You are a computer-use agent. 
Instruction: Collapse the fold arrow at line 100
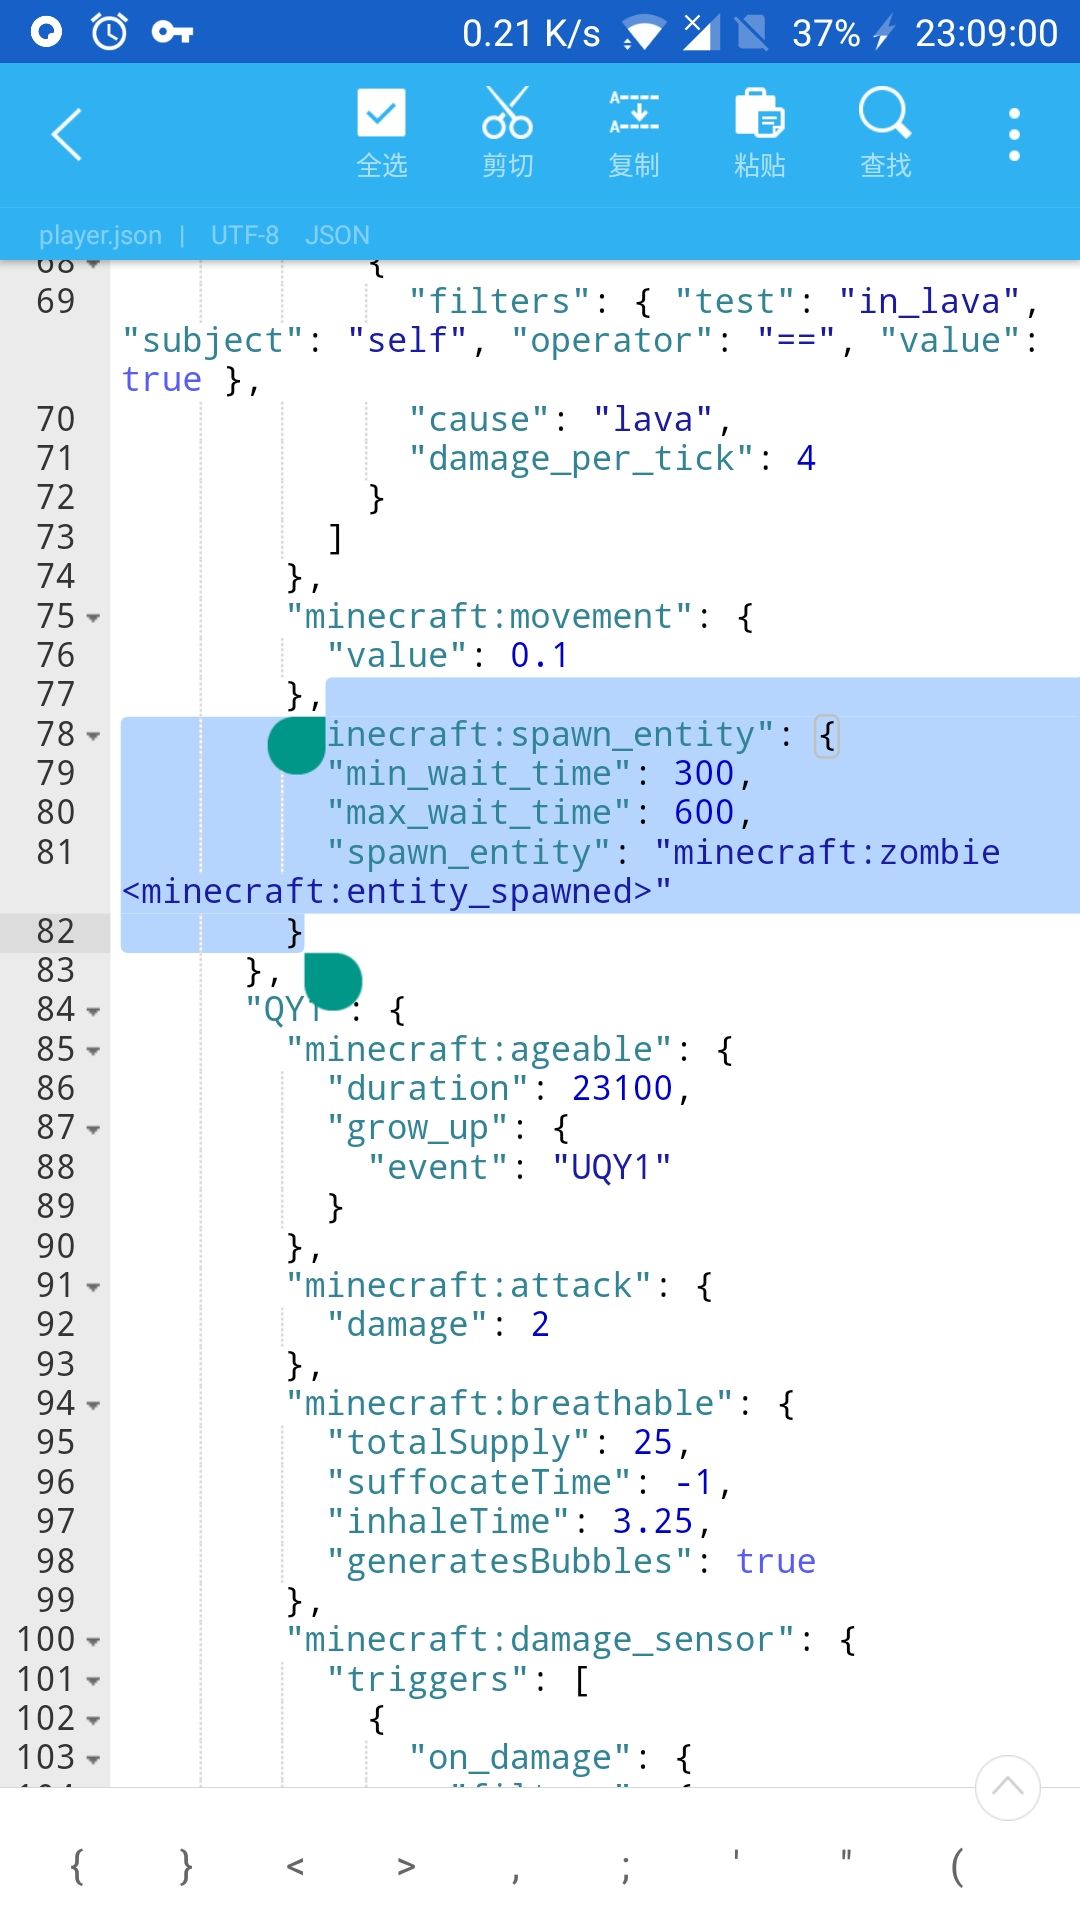[x=93, y=1642]
